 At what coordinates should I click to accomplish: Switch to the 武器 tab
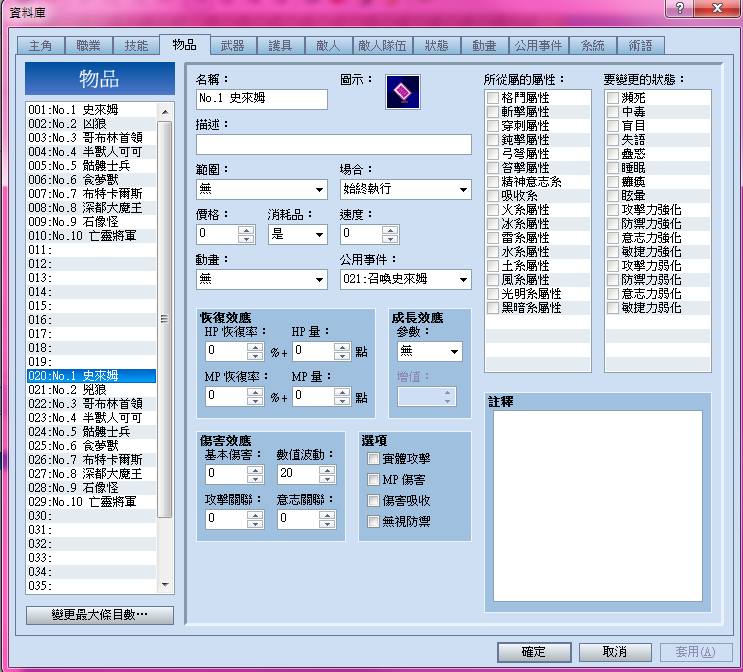(233, 46)
